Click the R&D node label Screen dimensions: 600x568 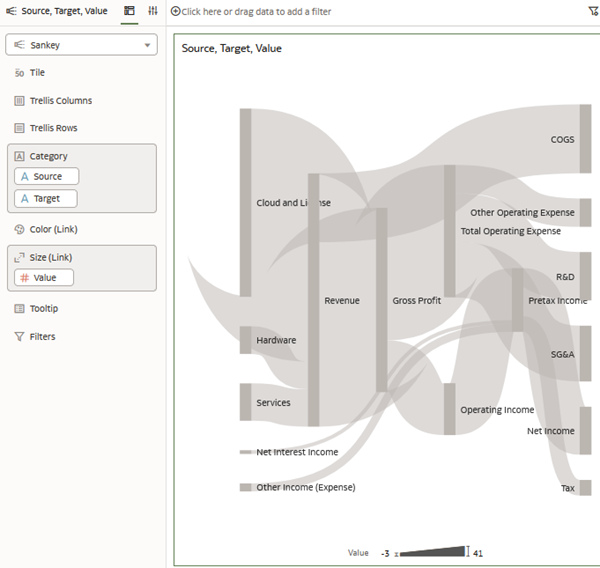(x=565, y=277)
